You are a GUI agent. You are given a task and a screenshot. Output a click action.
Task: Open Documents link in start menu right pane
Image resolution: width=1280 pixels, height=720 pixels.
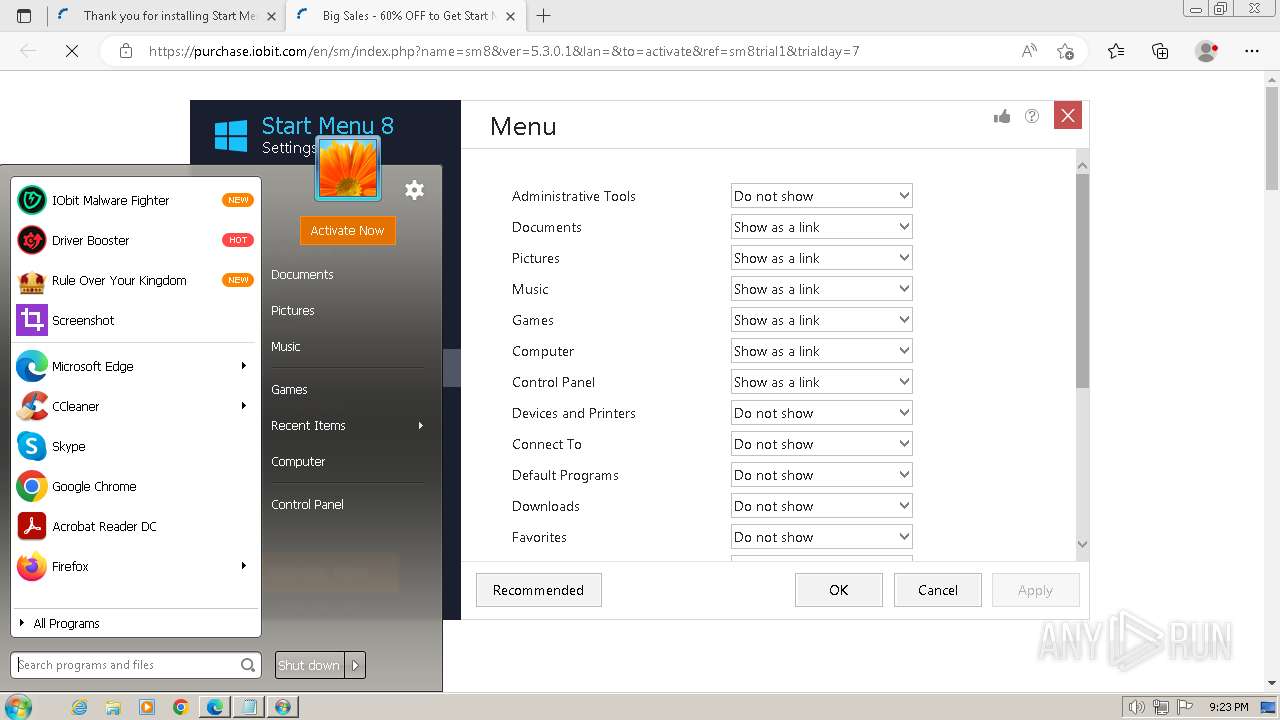[302, 274]
